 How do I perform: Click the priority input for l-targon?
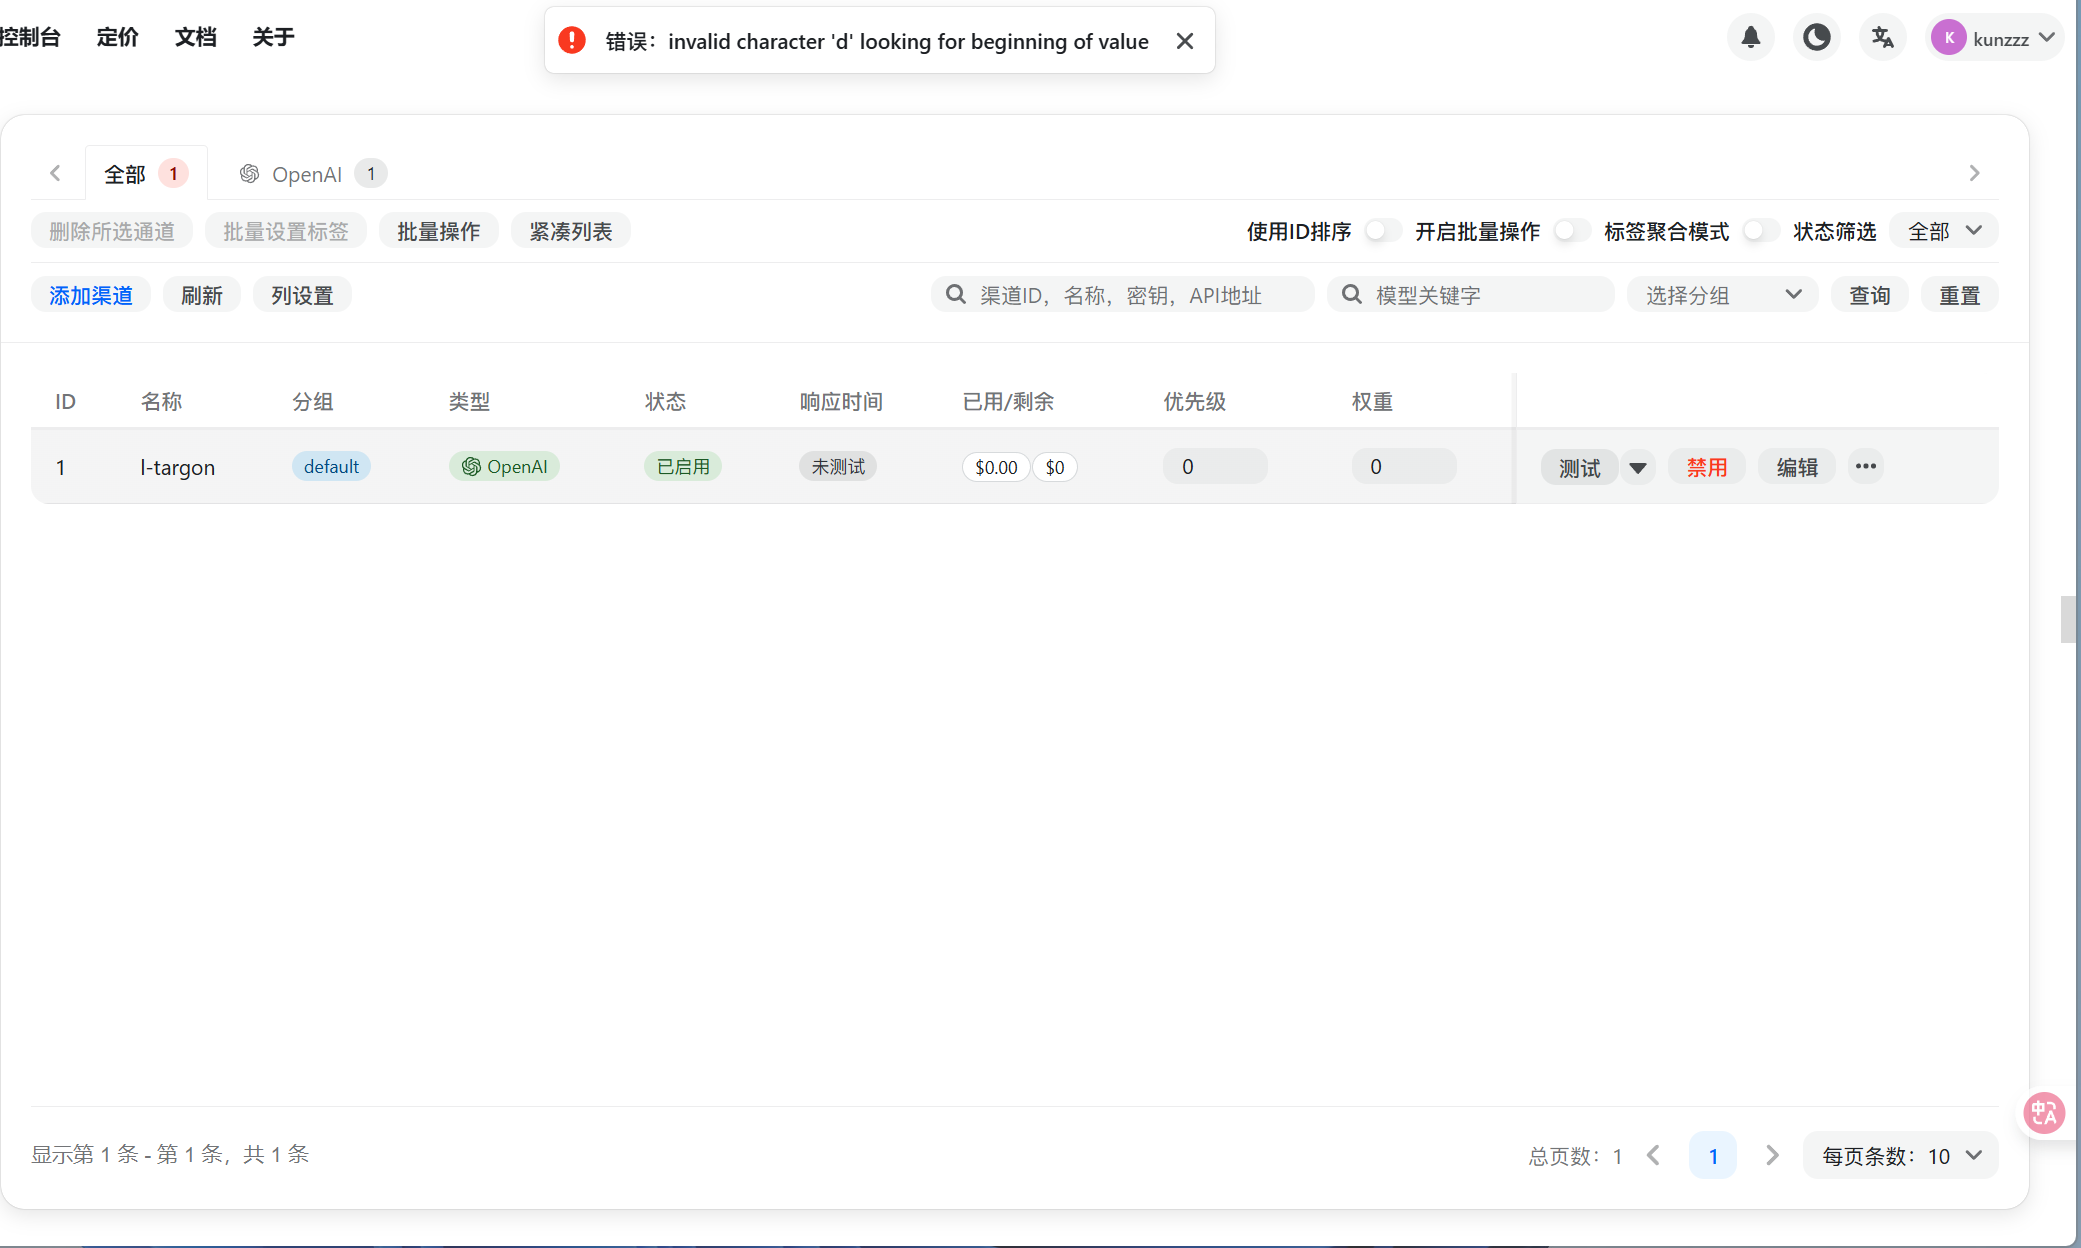tap(1215, 466)
